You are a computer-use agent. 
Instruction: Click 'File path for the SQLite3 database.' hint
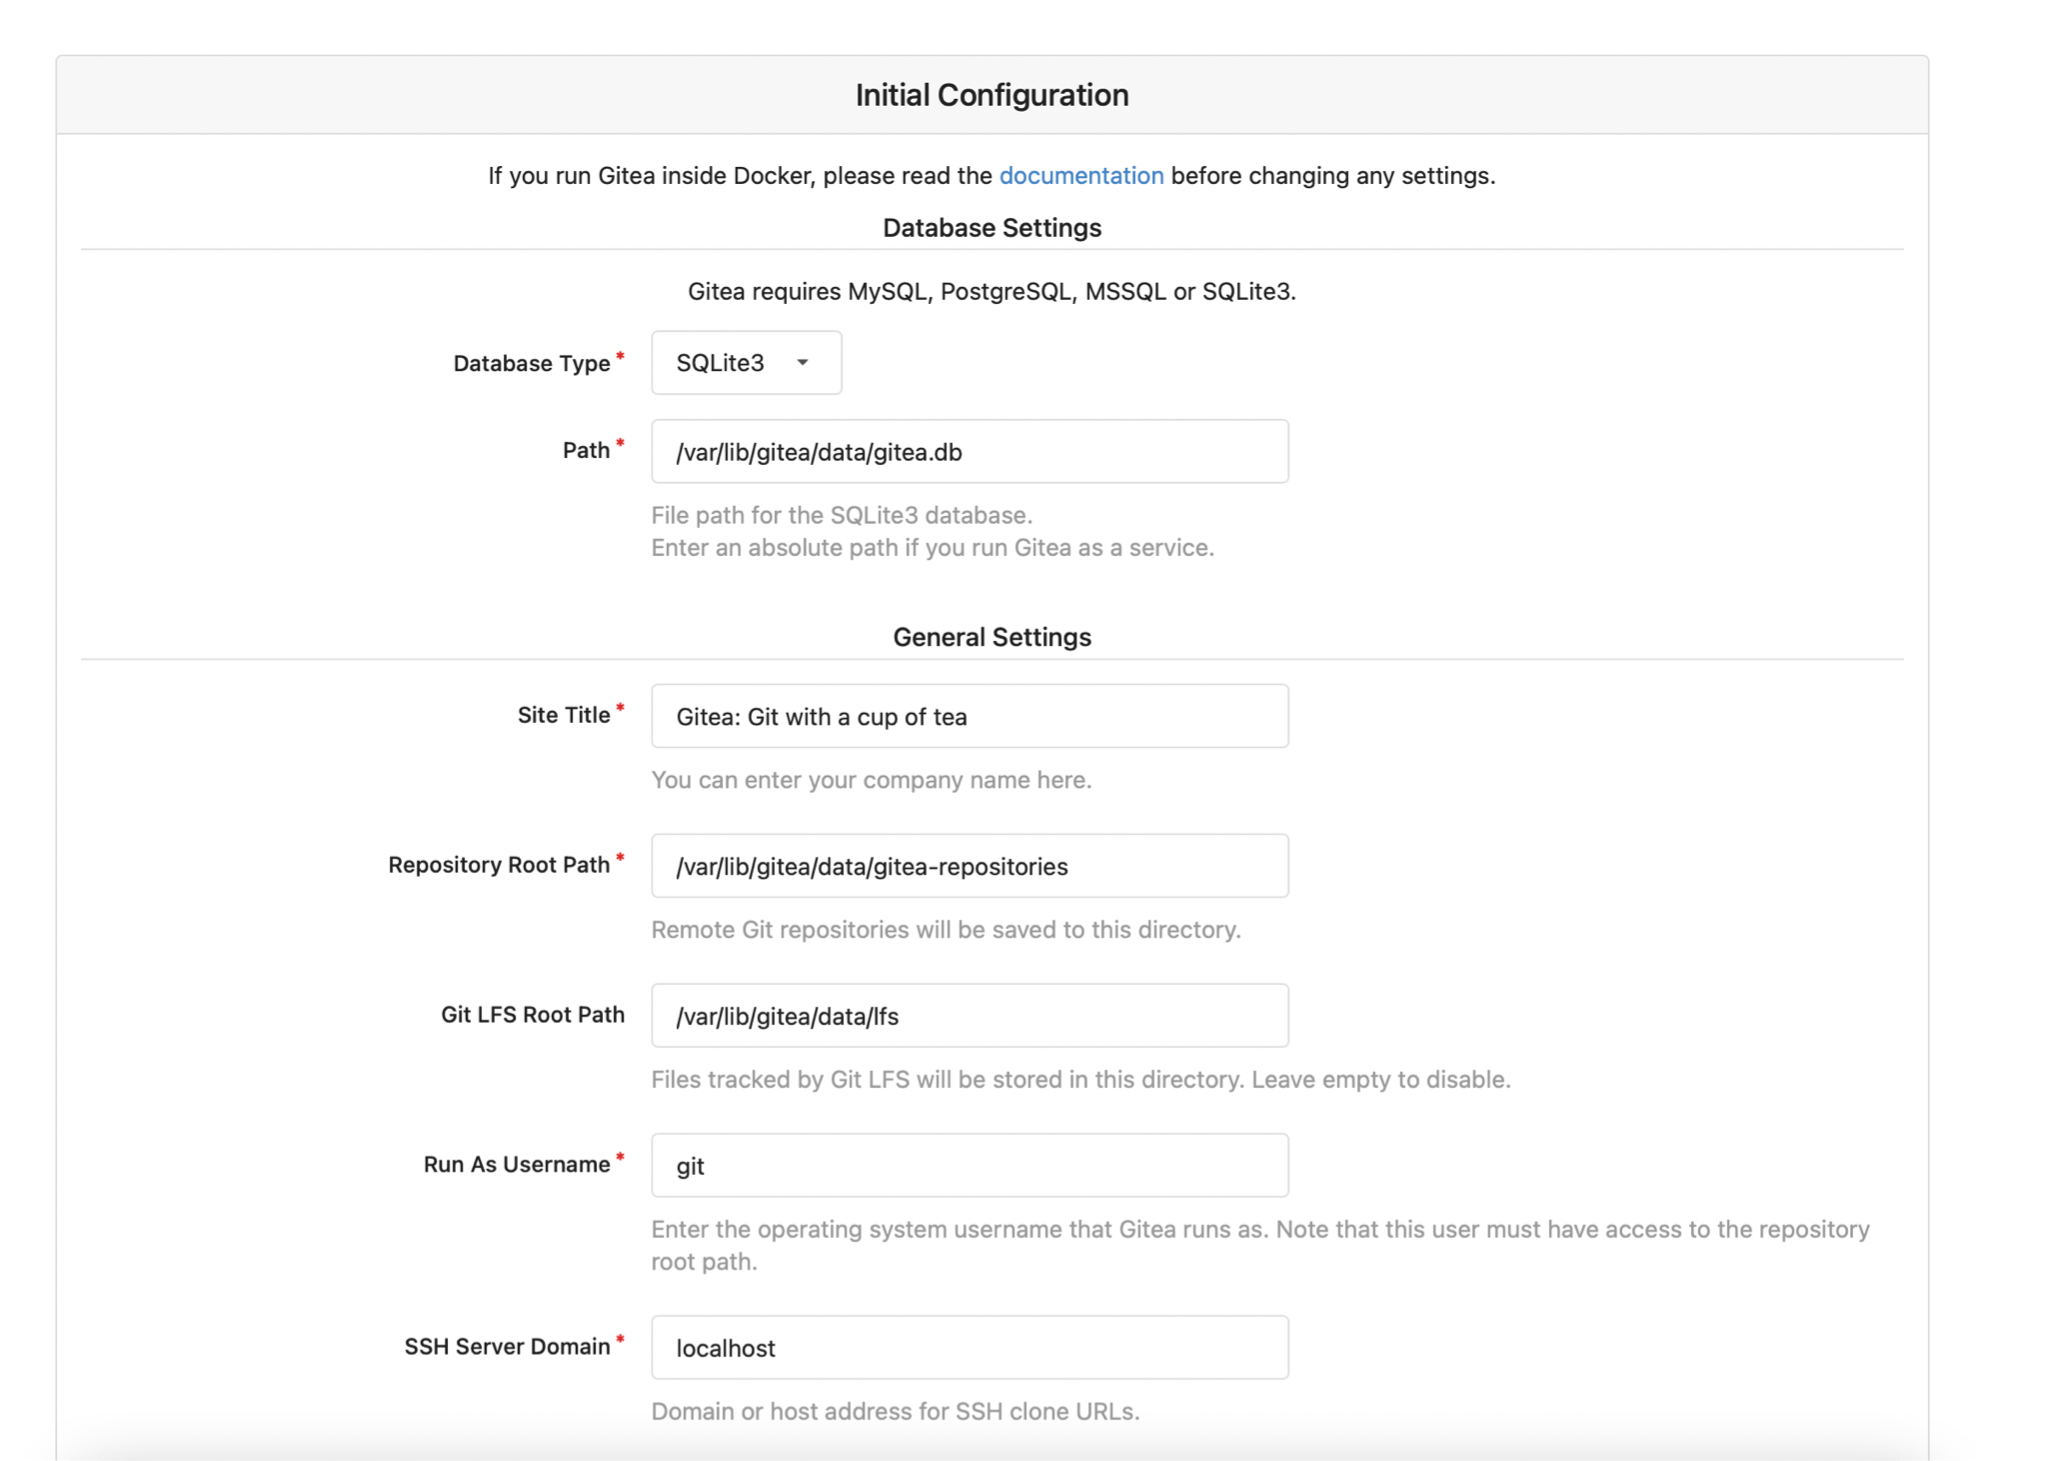842,515
